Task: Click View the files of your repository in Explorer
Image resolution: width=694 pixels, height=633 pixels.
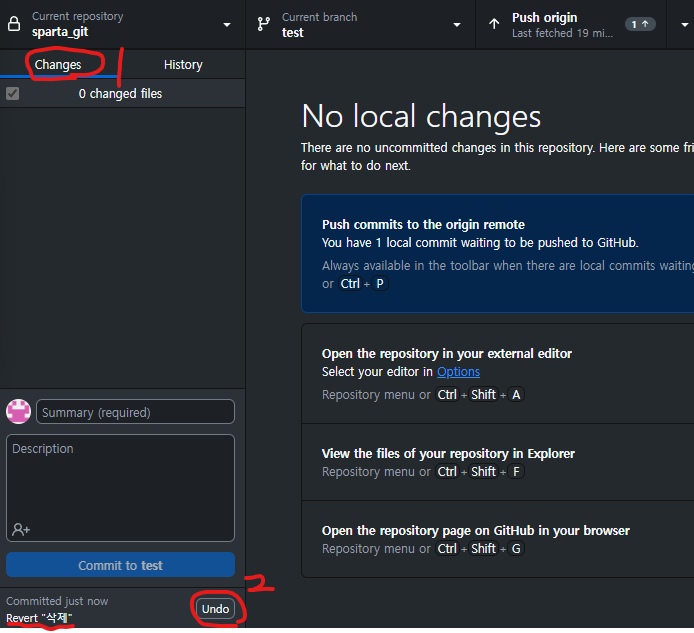Action: point(448,453)
